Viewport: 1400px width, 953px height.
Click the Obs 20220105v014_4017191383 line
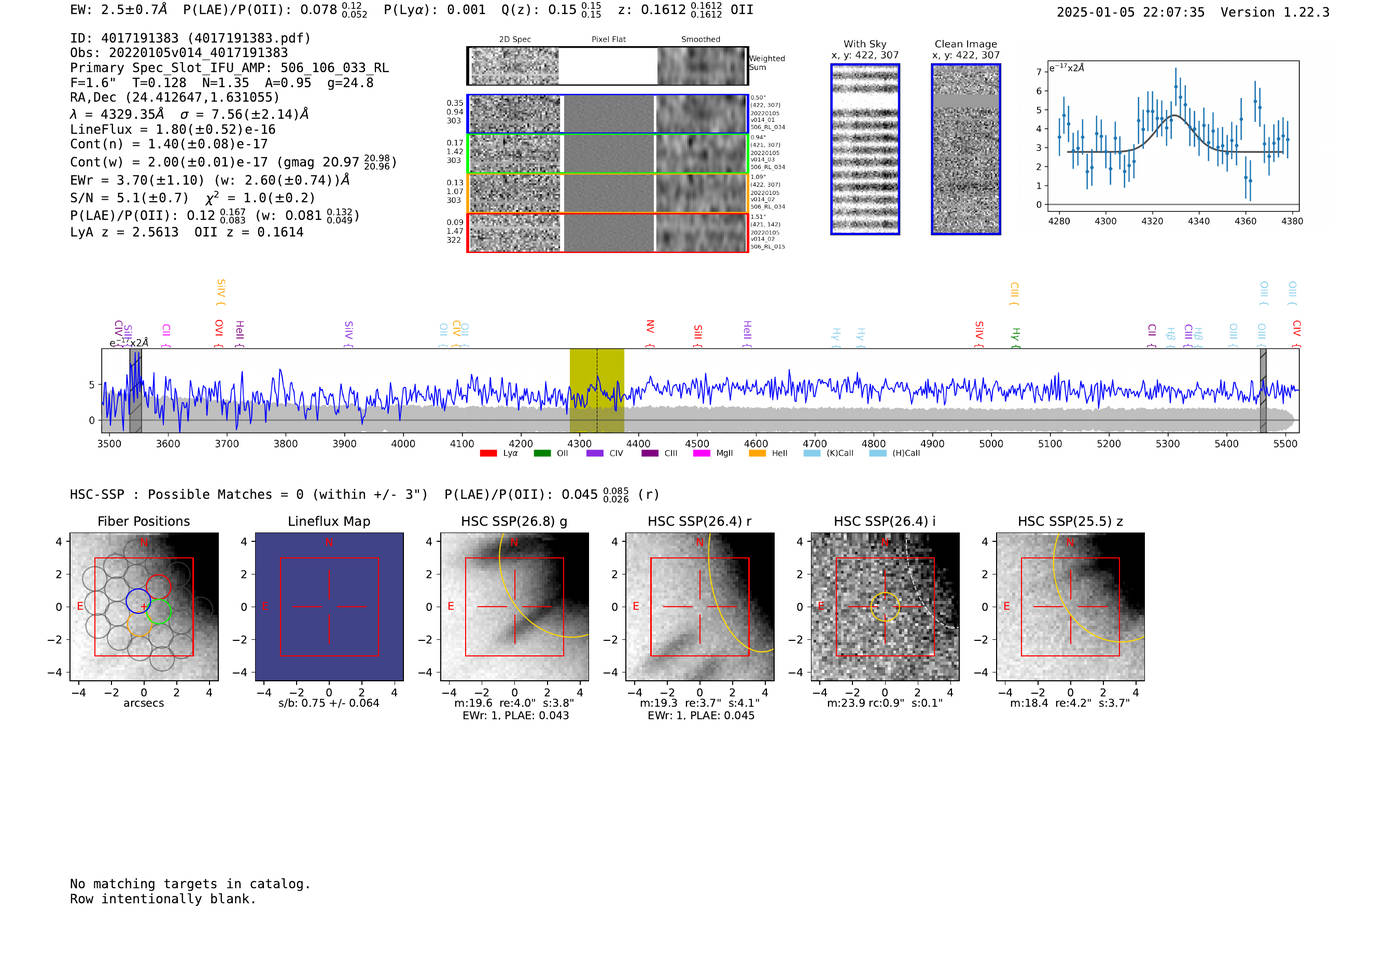pyautogui.click(x=179, y=53)
